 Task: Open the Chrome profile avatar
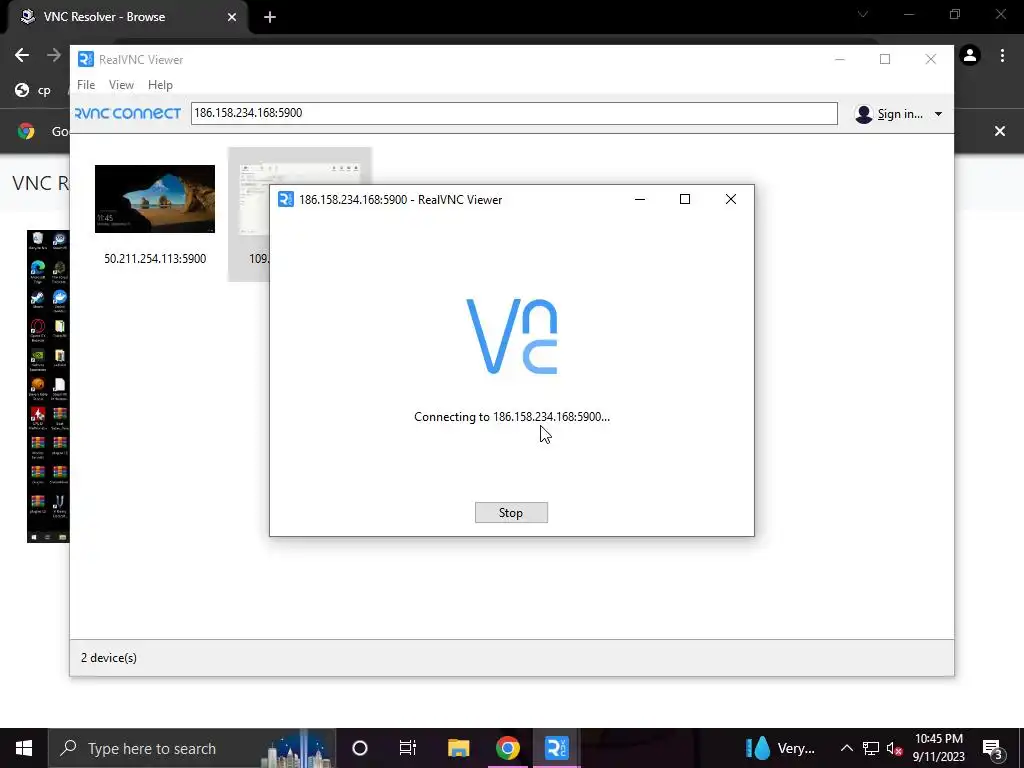click(x=970, y=56)
